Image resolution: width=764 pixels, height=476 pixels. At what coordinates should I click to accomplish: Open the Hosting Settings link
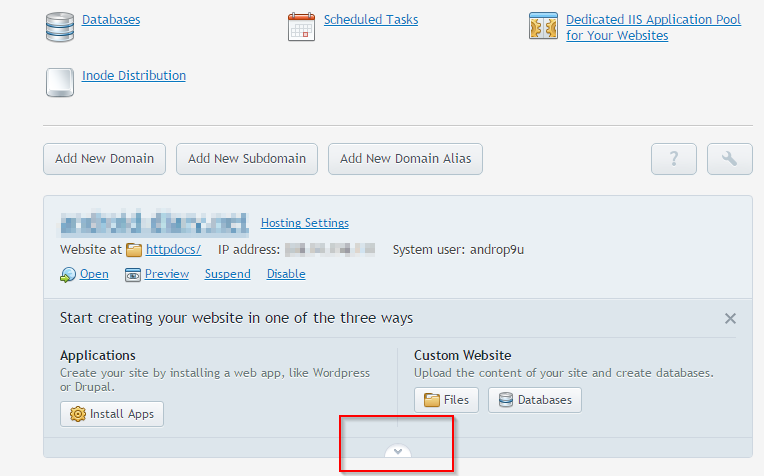(305, 223)
